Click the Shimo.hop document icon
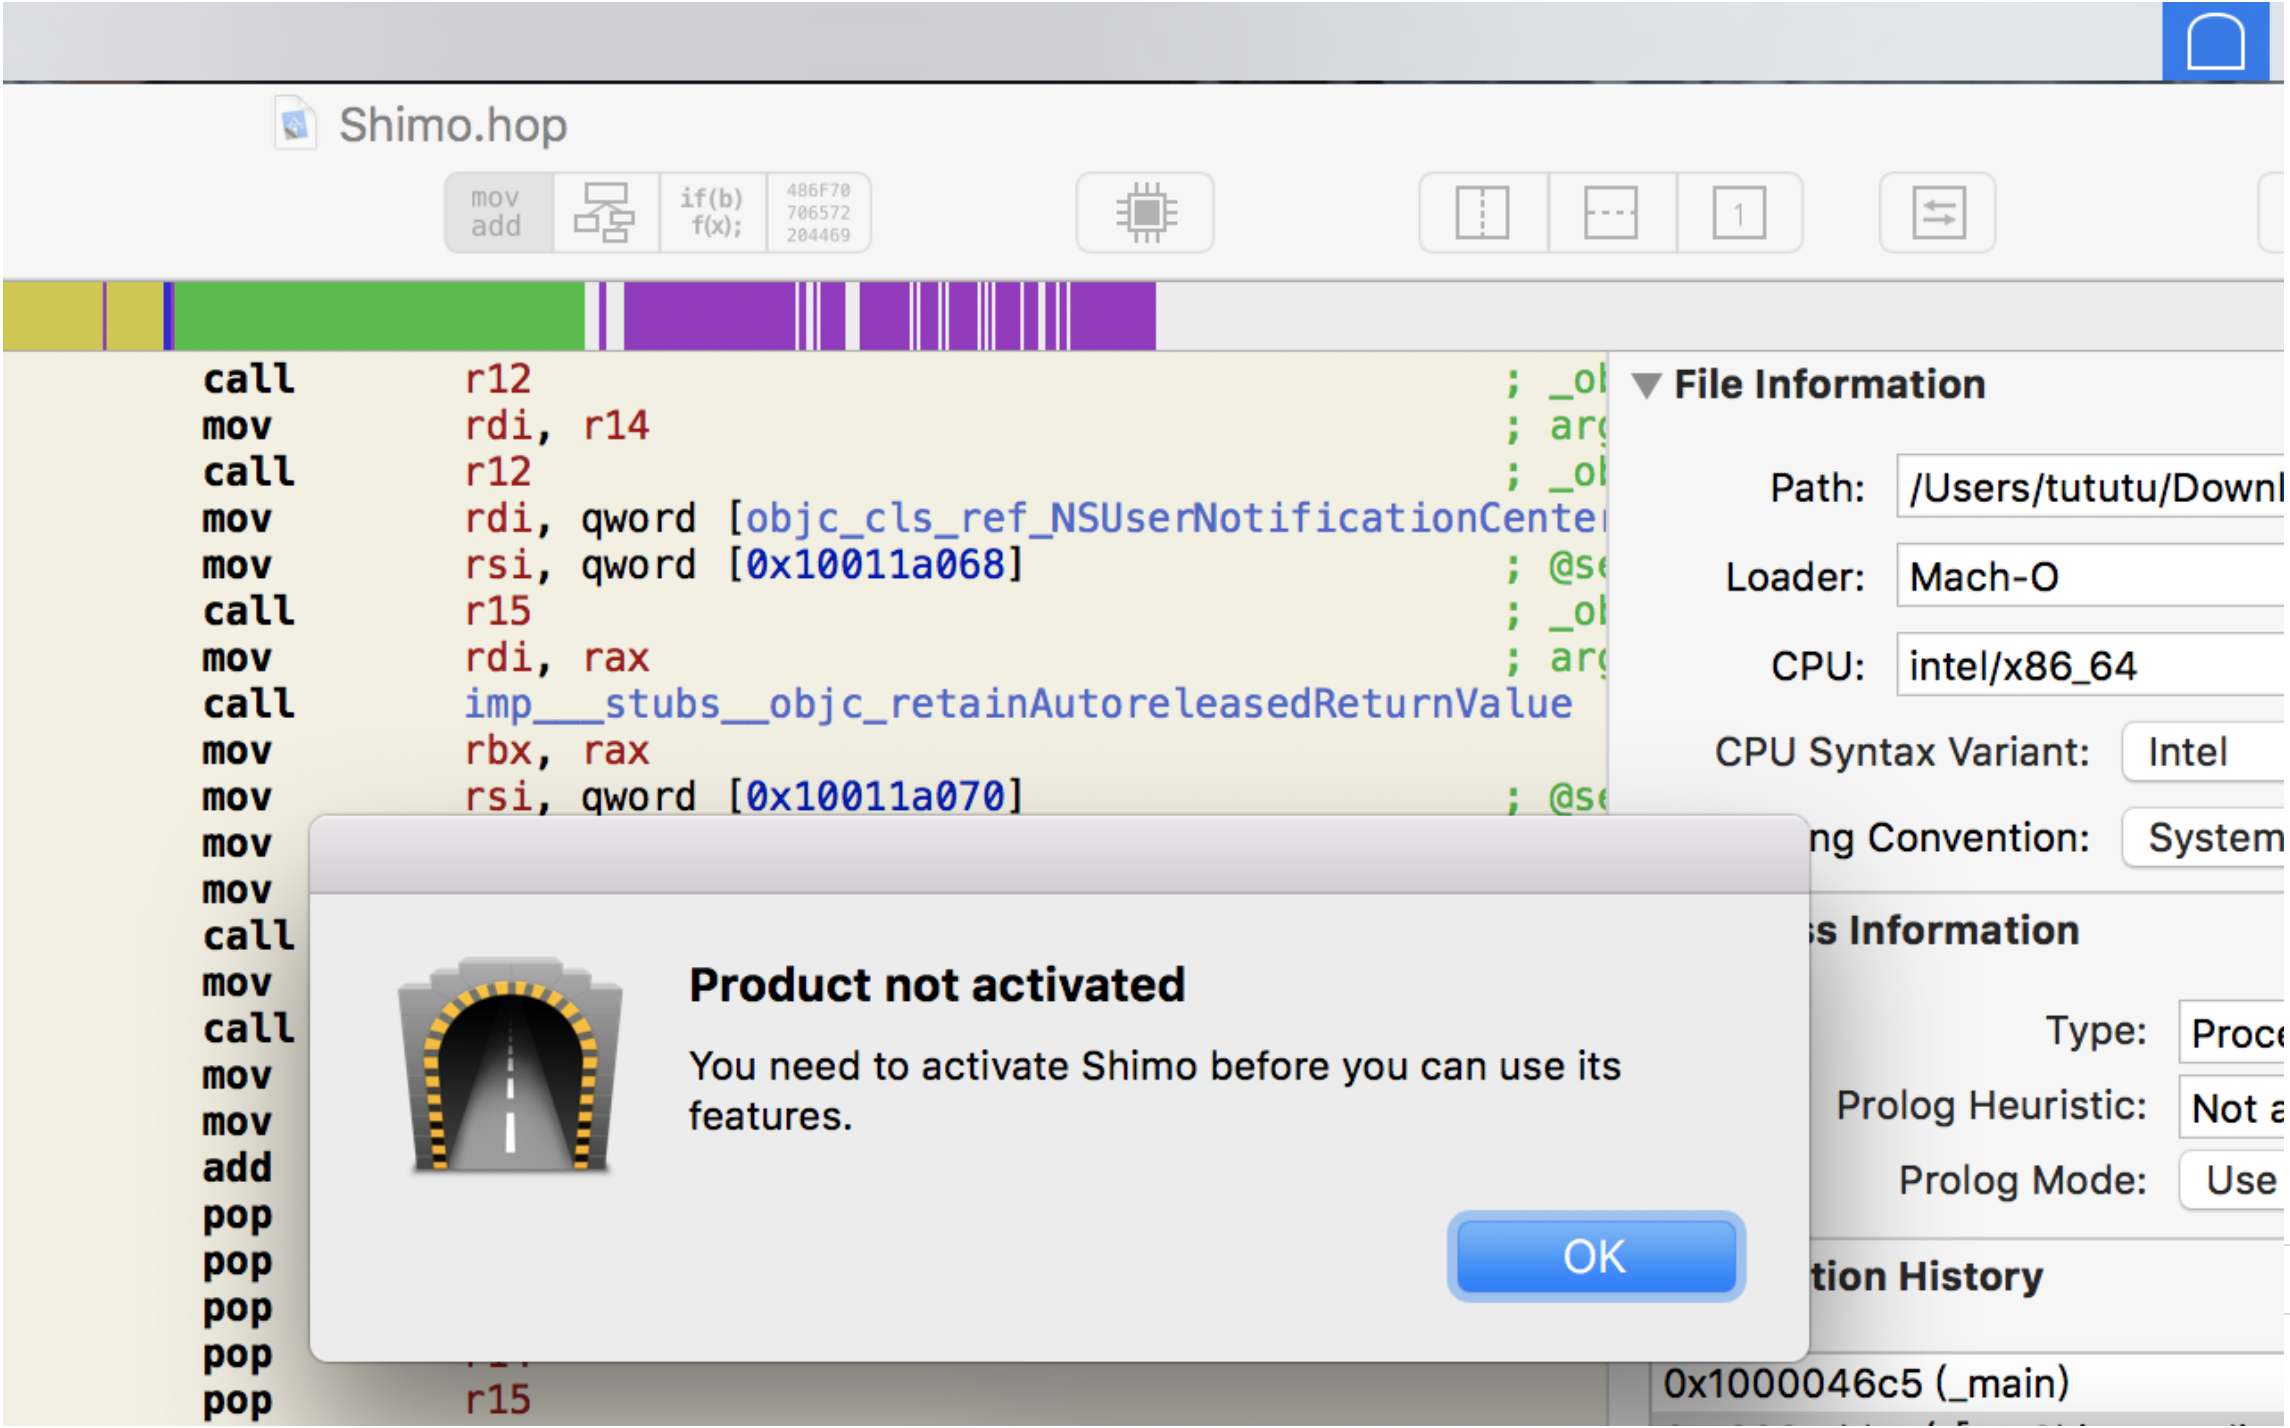Screen dimensions: 2290x1428 (x=295, y=124)
